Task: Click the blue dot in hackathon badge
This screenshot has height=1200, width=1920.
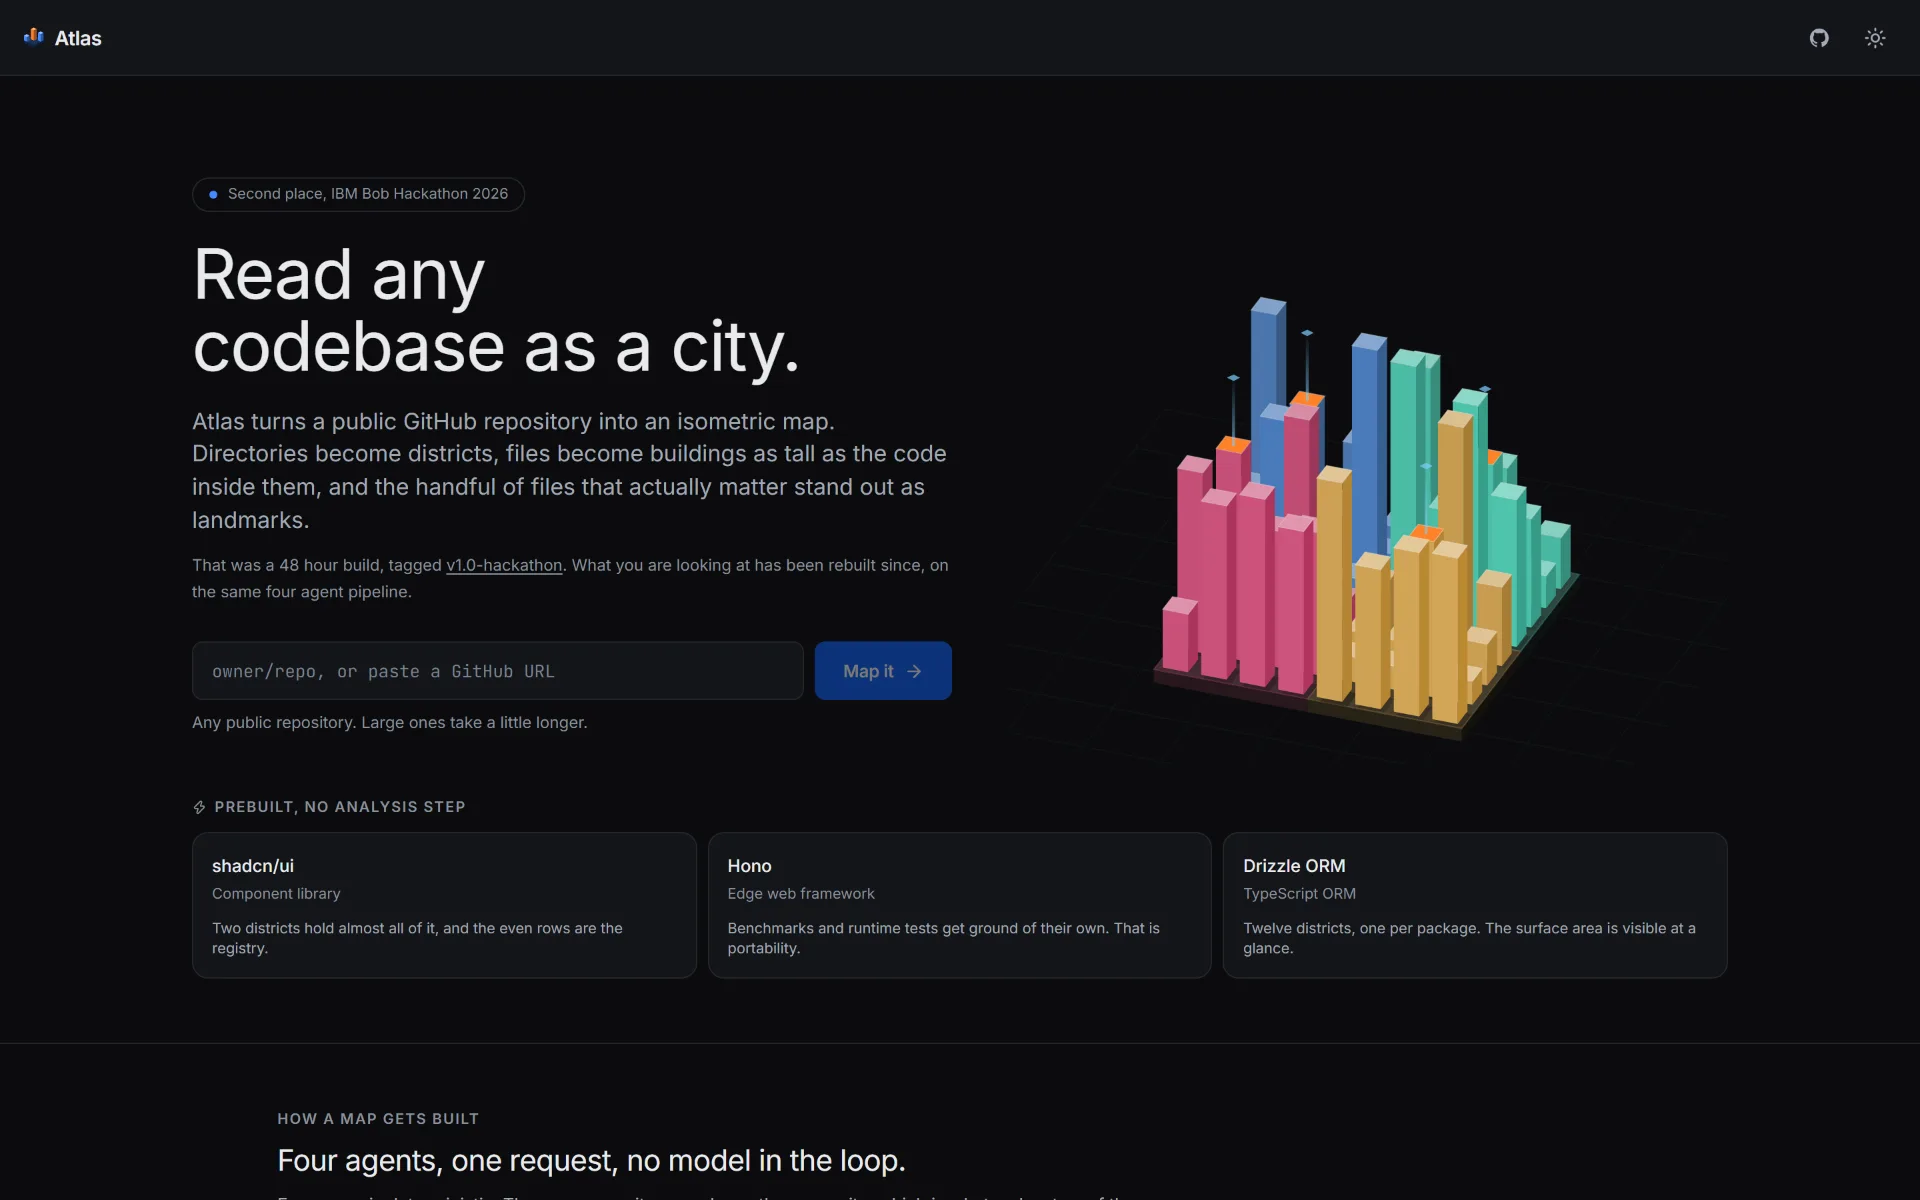Action: (x=213, y=194)
